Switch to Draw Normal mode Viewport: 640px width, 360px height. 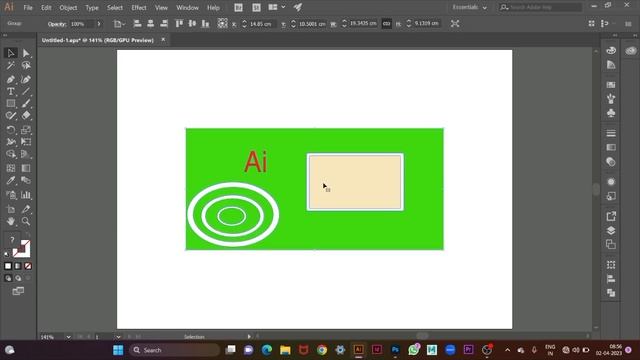coord(8,278)
